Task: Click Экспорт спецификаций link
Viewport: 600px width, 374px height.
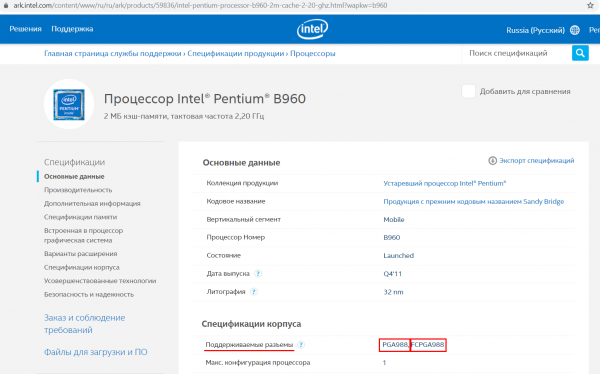Action: pos(536,160)
